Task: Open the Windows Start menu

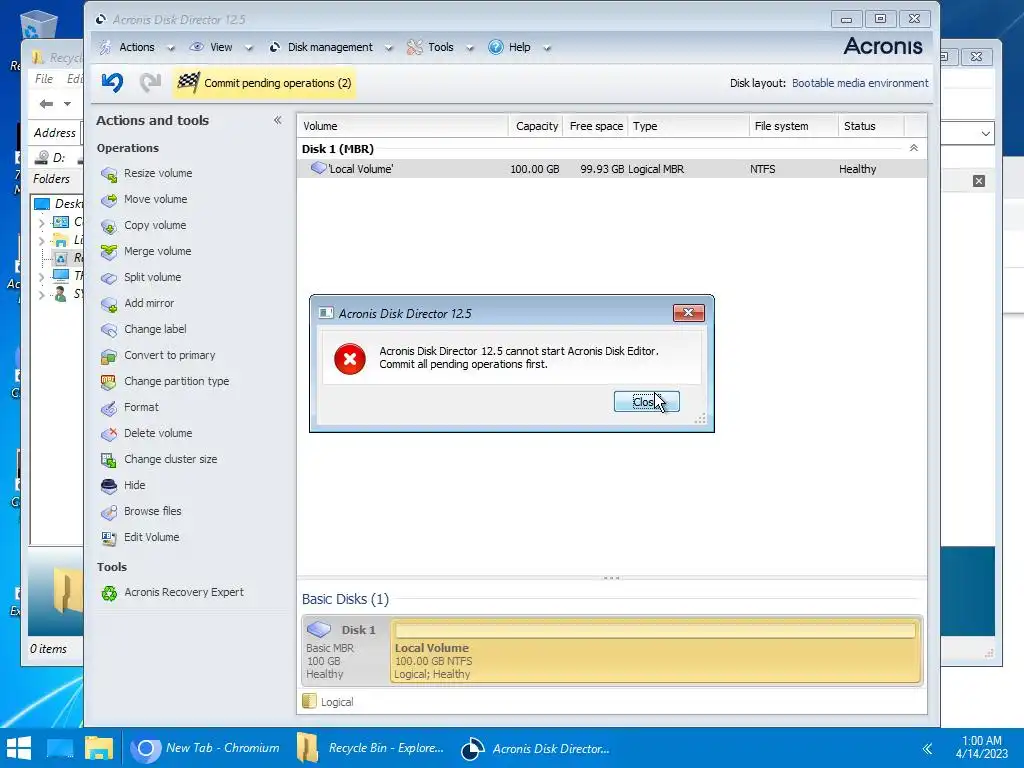Action: coord(18,748)
